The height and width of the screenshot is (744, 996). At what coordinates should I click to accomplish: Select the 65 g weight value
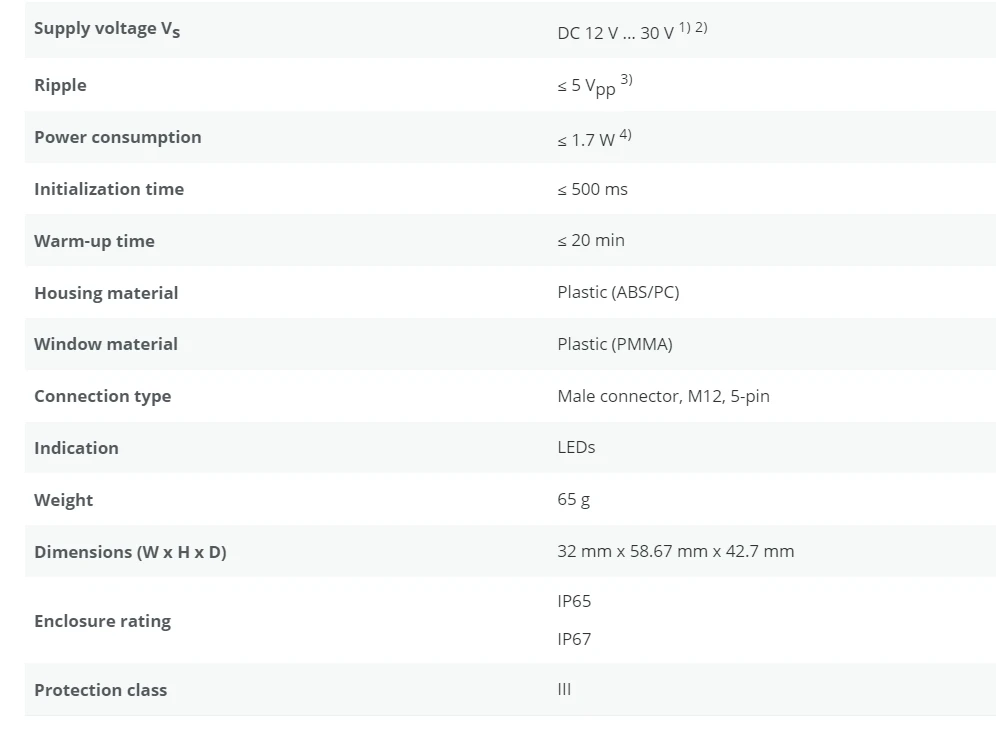(x=574, y=499)
